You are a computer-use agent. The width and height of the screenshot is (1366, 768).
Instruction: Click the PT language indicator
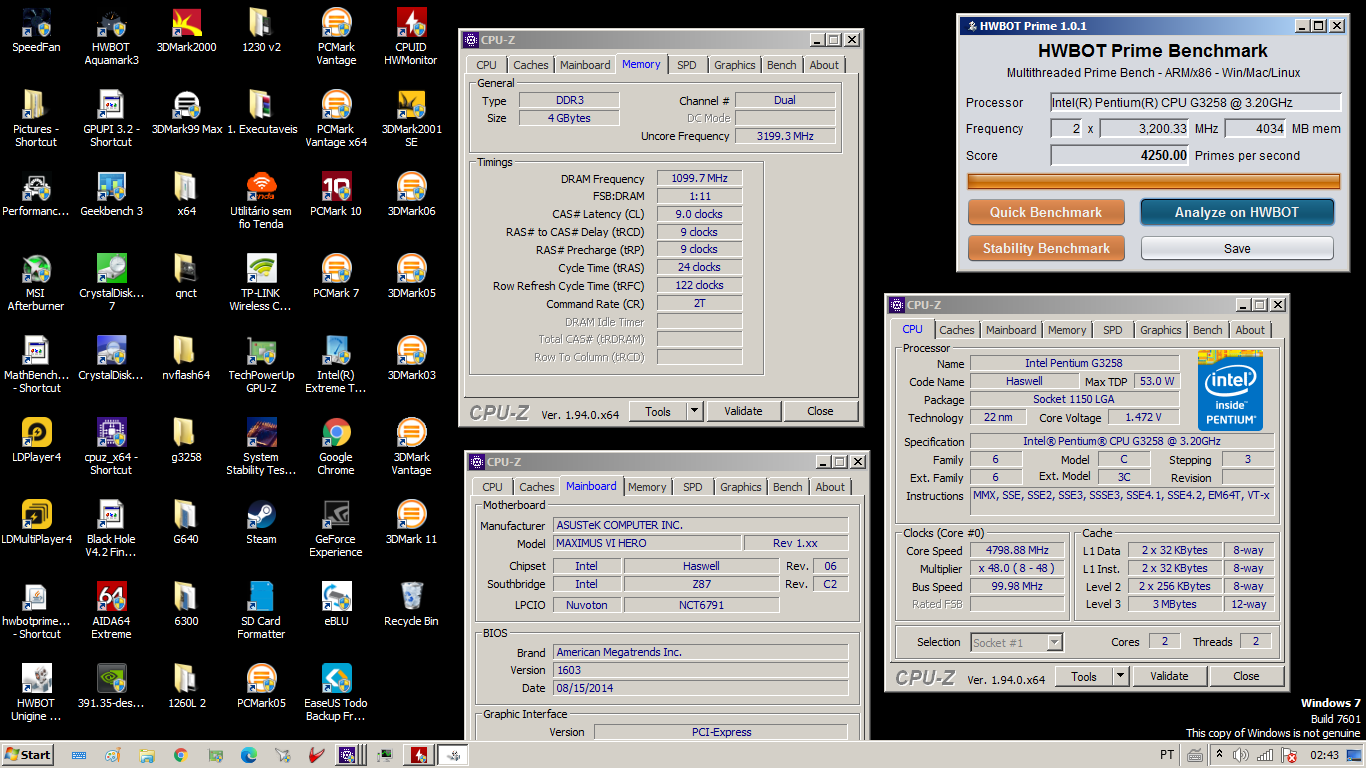(x=1167, y=755)
